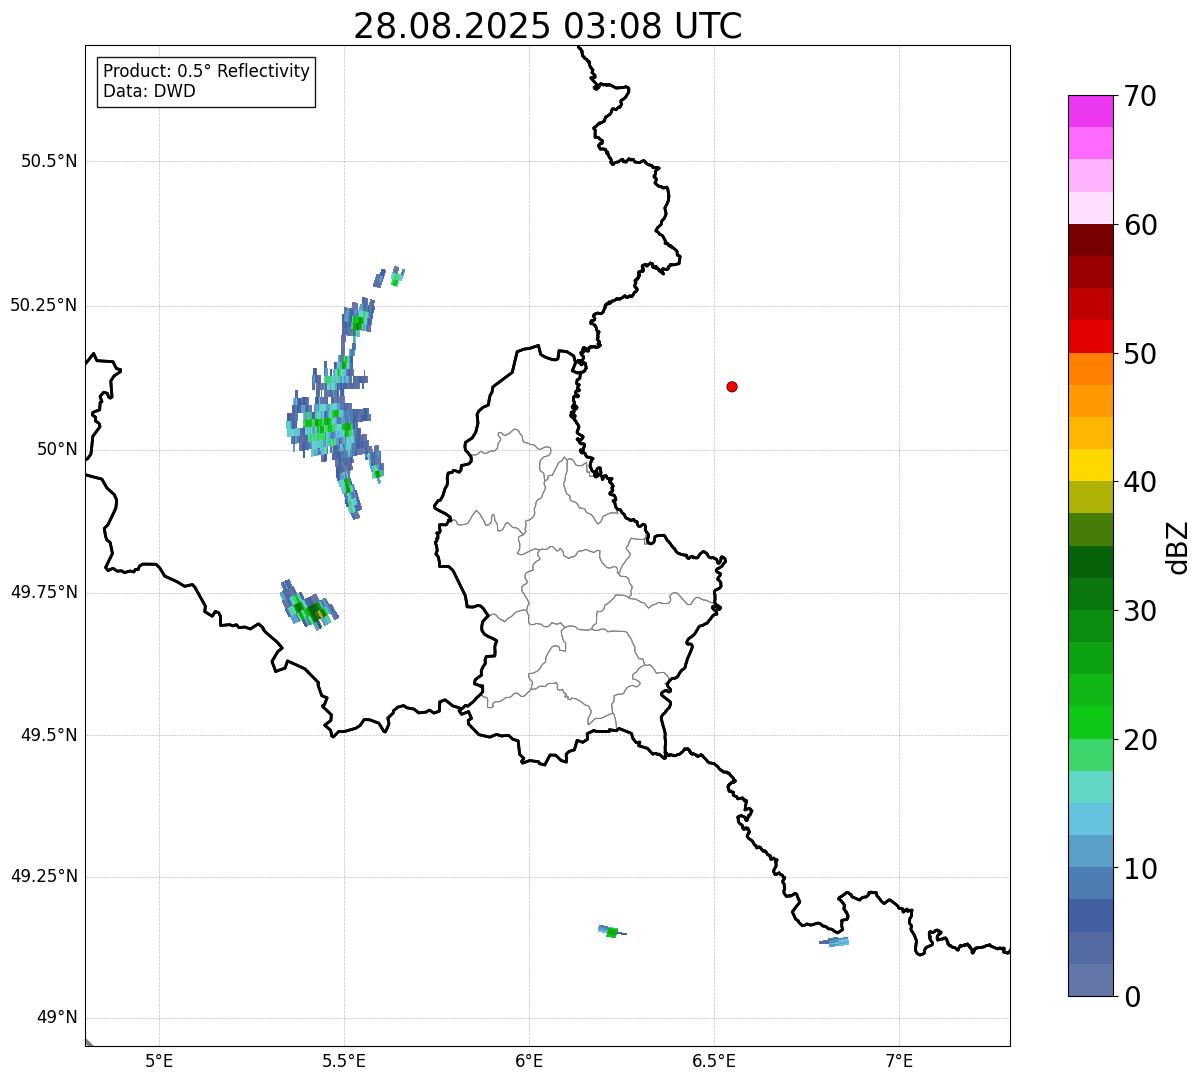Click the 50.25°N latitude label
The image size is (1202, 1081).
44,305
